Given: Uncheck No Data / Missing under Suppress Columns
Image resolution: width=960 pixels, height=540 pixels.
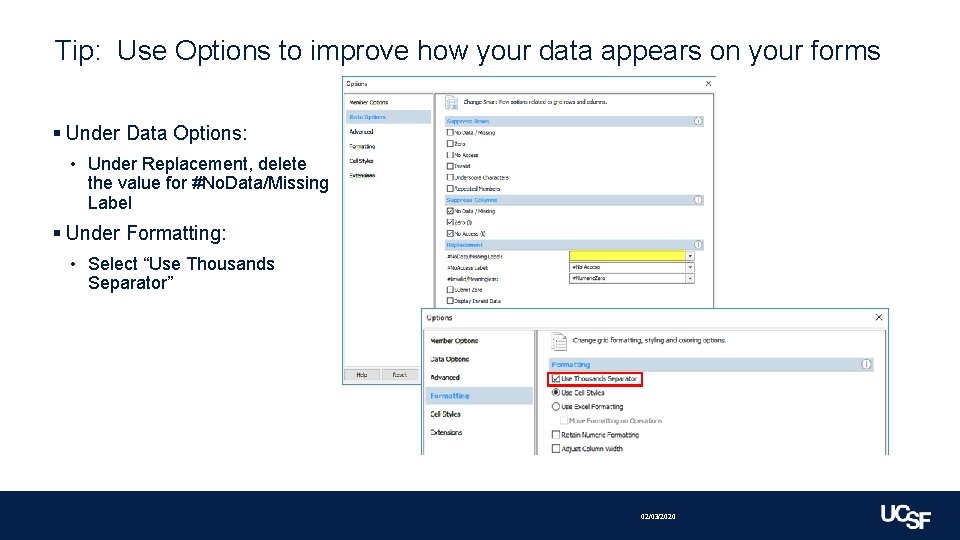Looking at the screenshot, I should click(450, 211).
